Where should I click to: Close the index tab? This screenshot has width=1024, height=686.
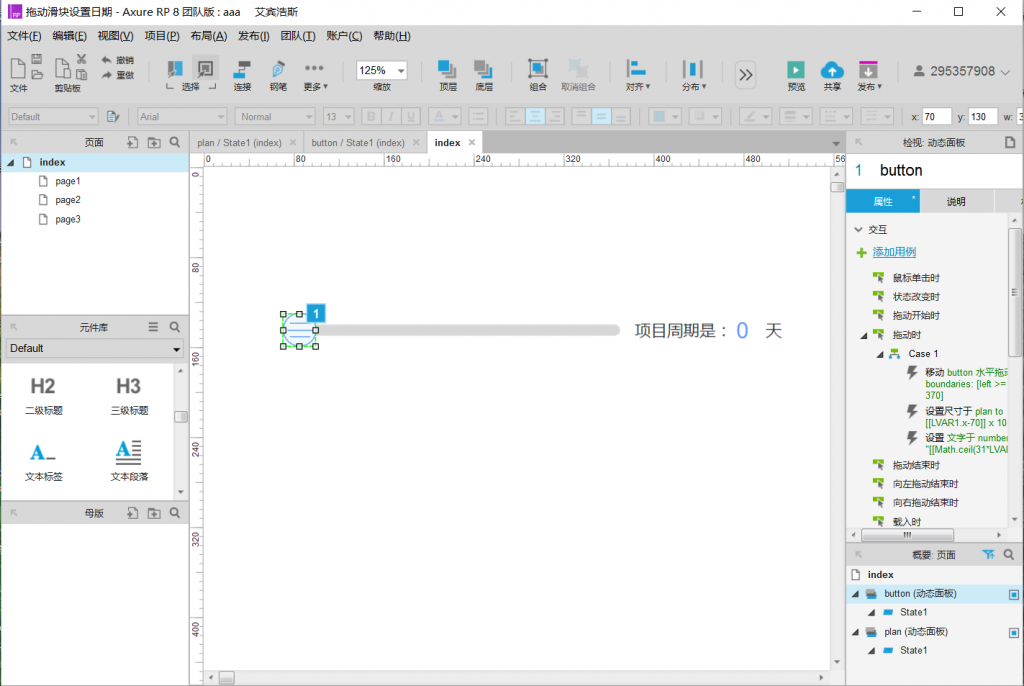click(x=472, y=142)
